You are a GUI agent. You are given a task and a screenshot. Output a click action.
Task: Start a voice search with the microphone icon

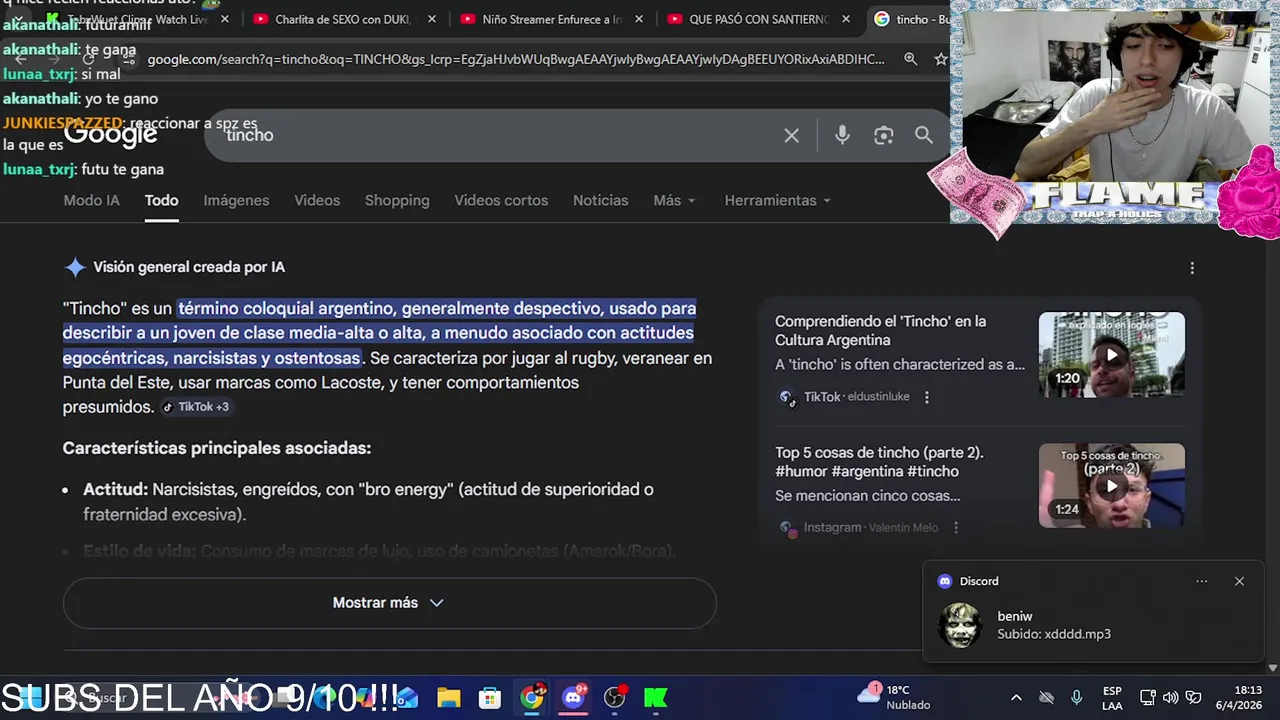tap(842, 135)
